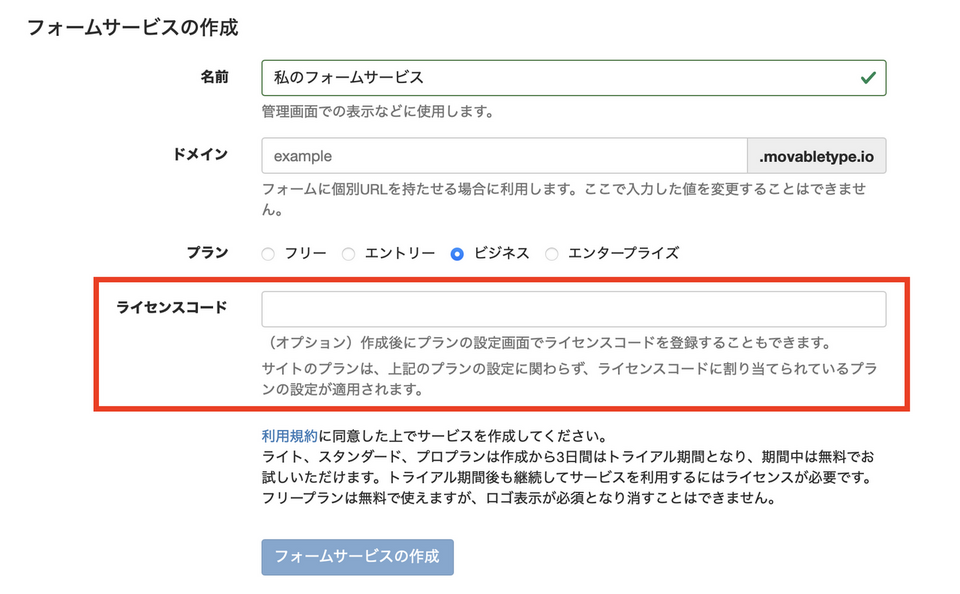Click the help text 管理画面での表示などに使用します
Viewport: 960px width, 594px height.
point(378,111)
